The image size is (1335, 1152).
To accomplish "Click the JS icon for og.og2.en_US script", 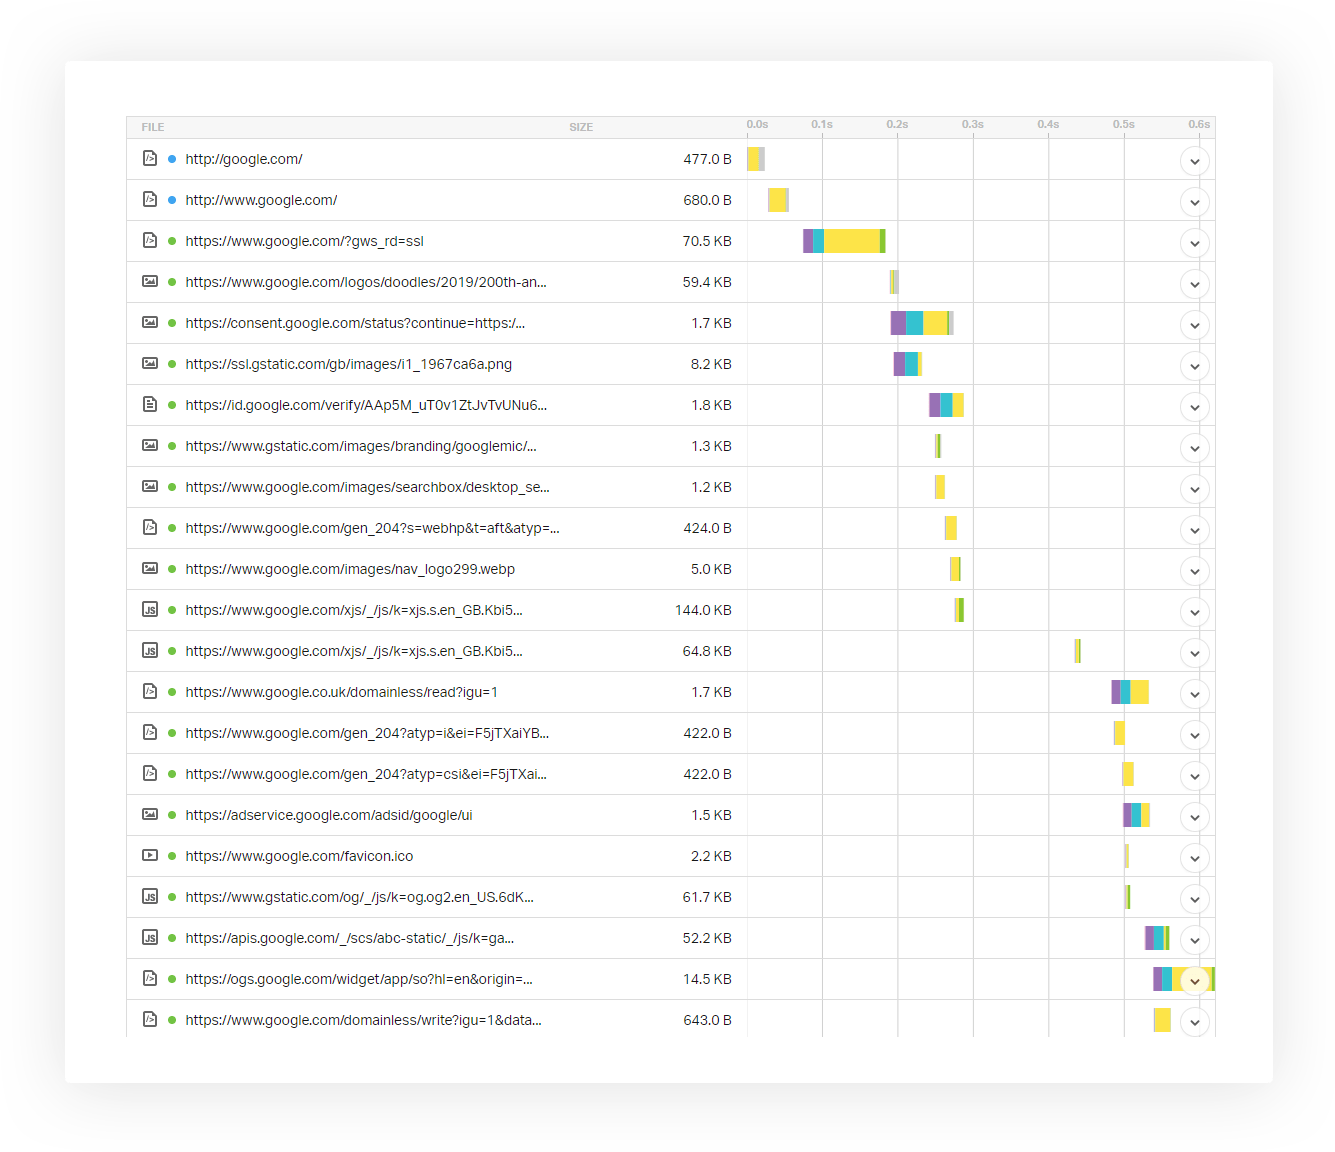I will coord(150,897).
